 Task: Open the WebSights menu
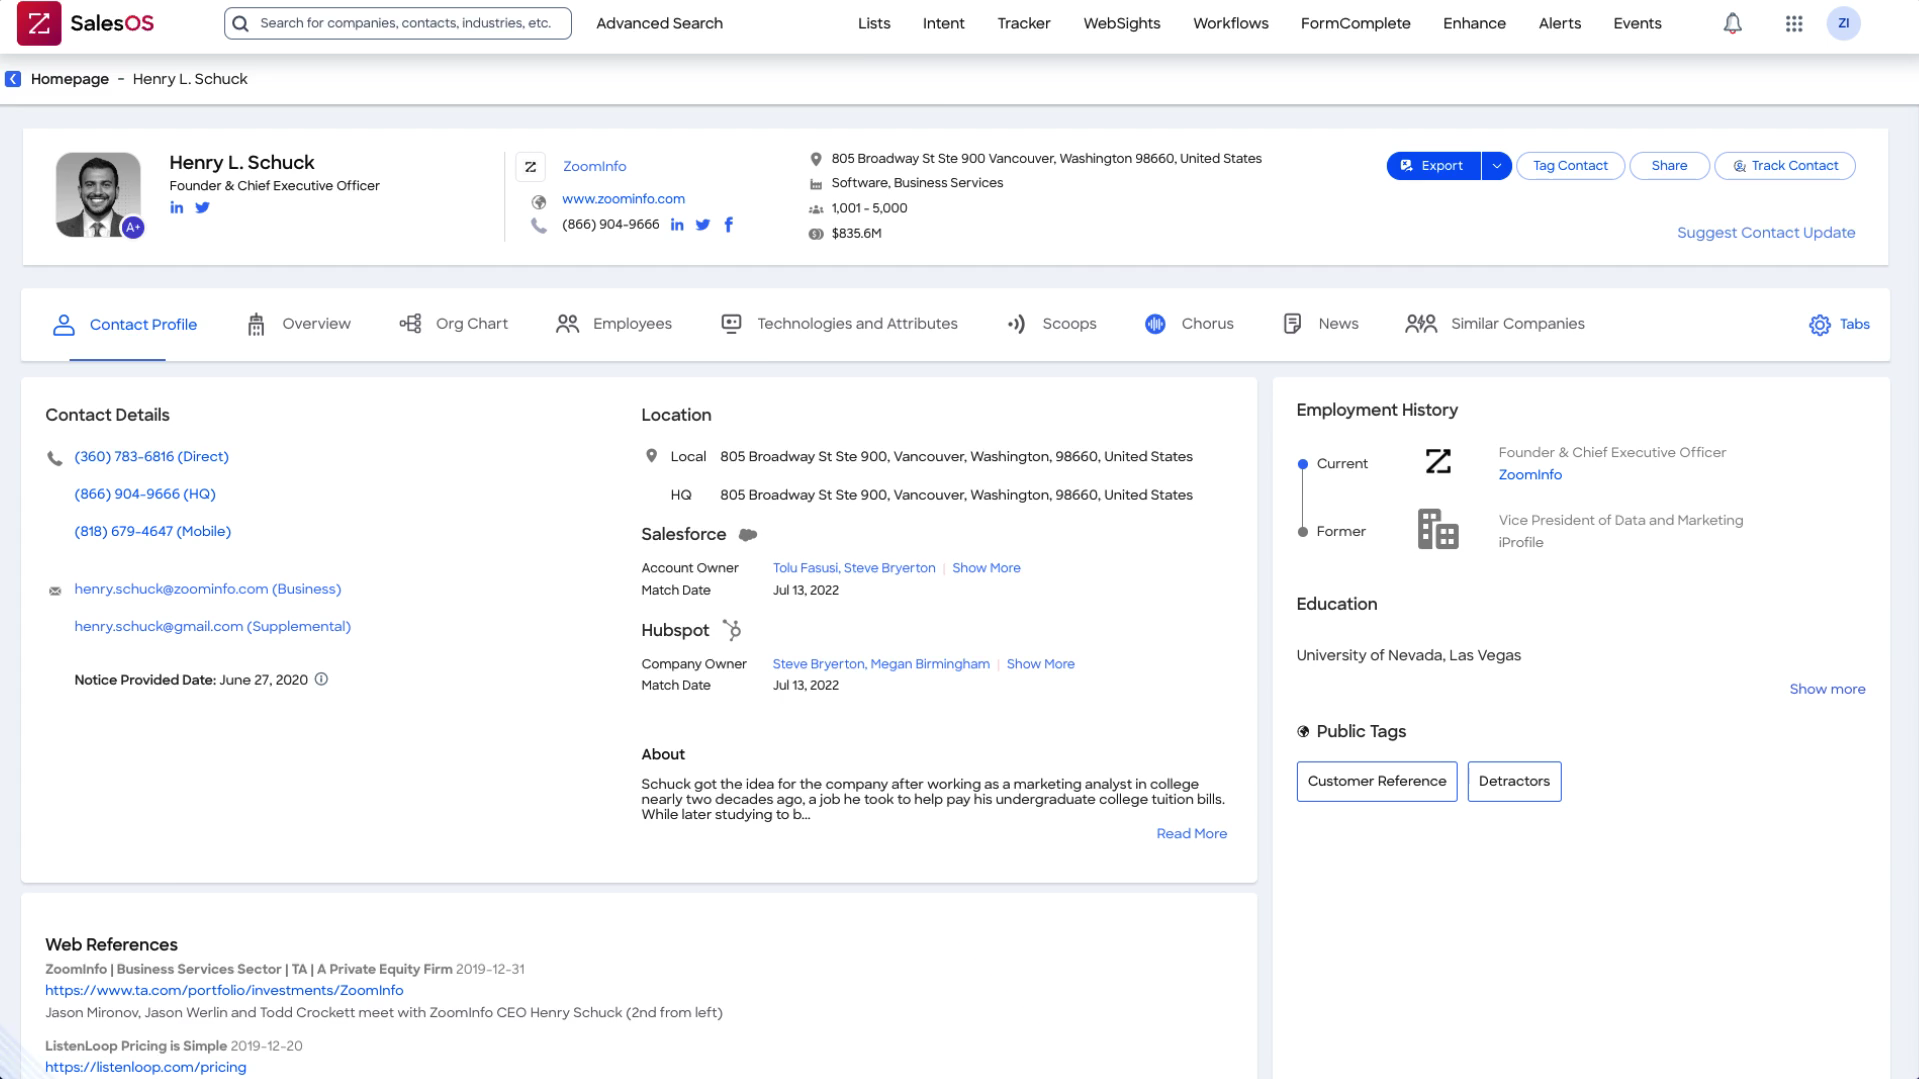pos(1121,23)
